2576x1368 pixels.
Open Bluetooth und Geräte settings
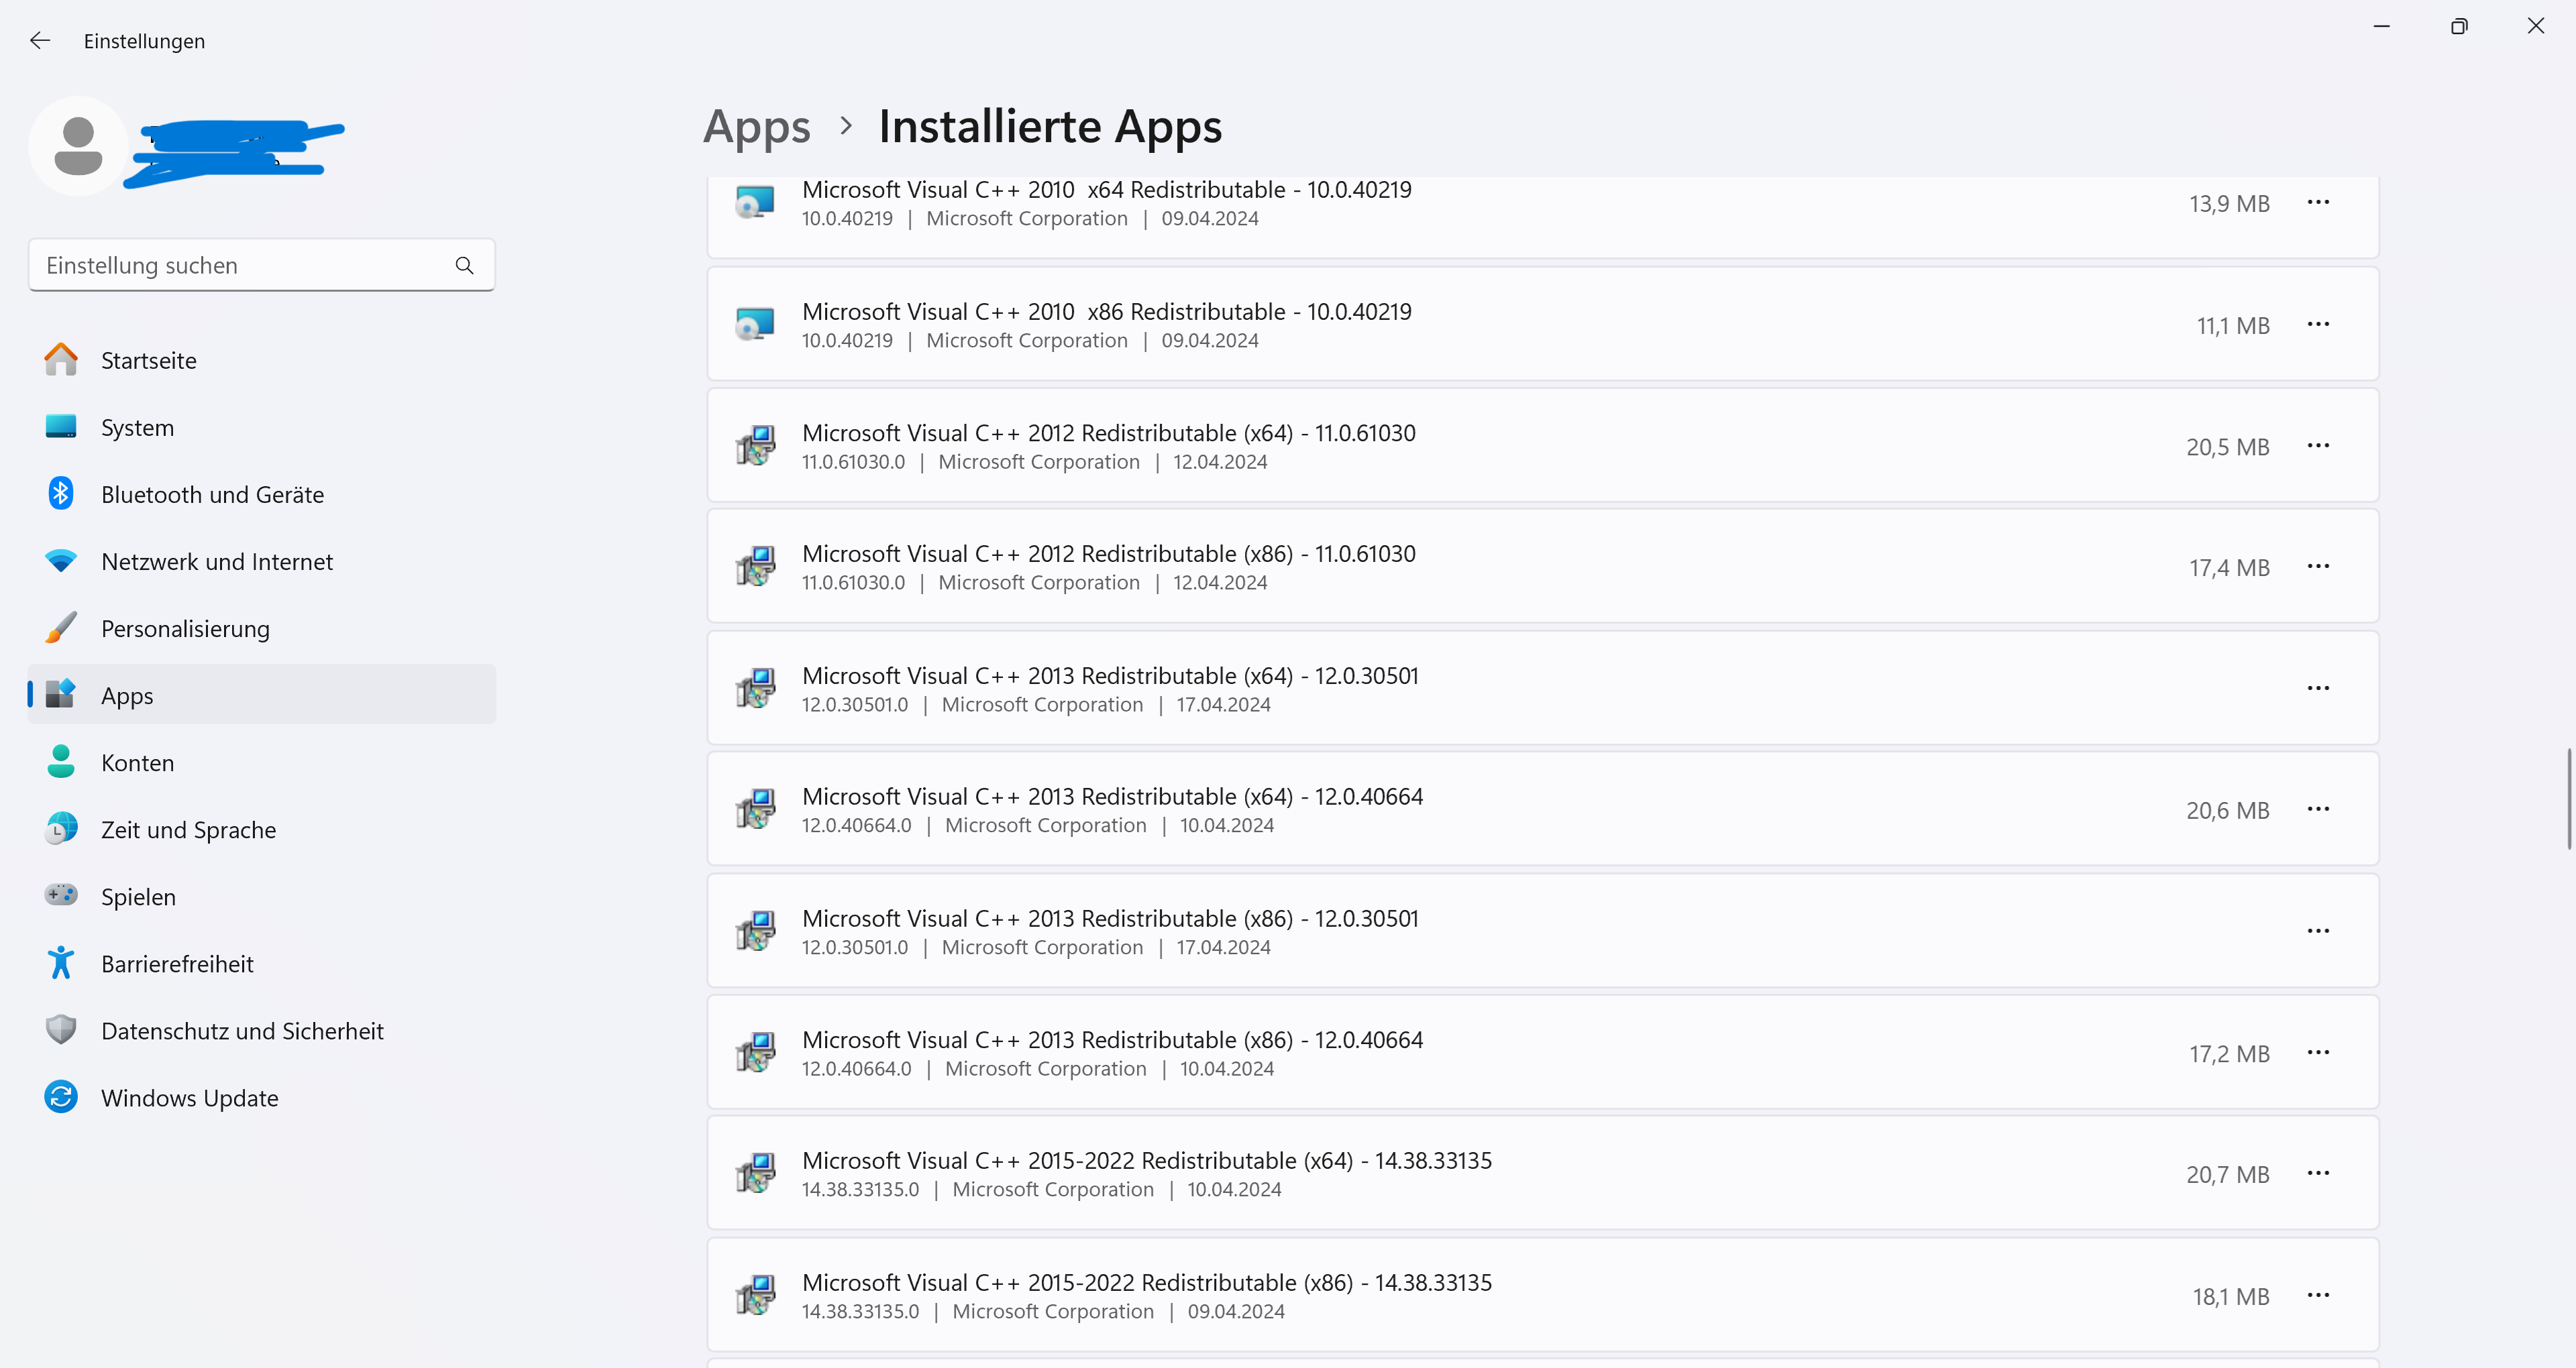[x=211, y=494]
